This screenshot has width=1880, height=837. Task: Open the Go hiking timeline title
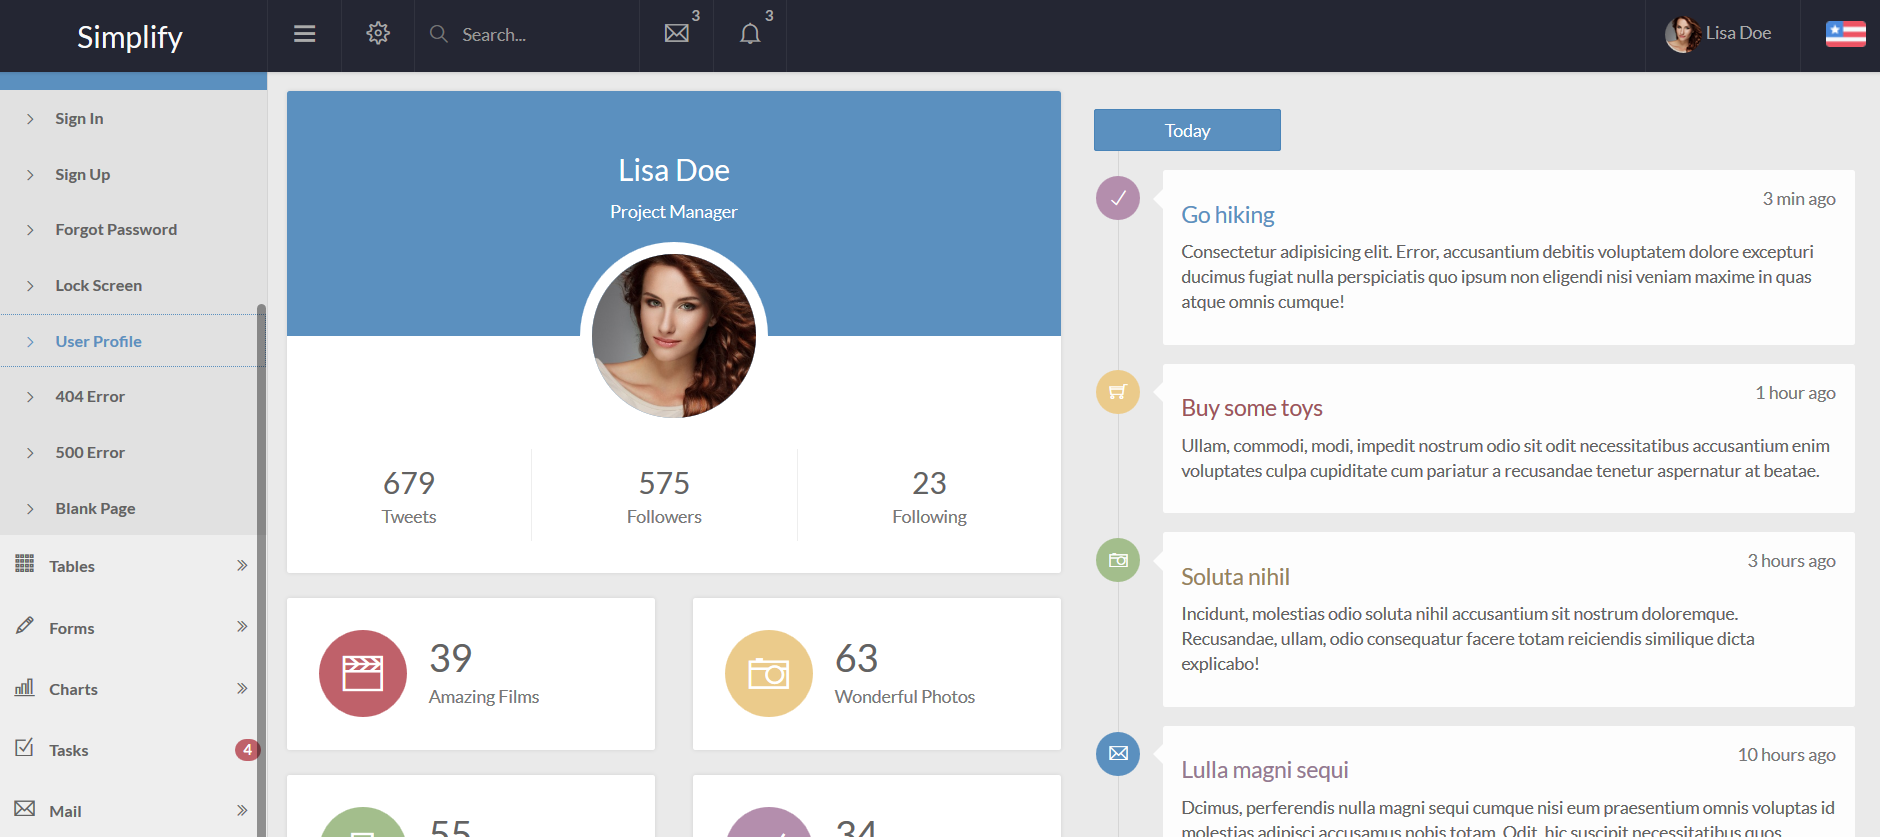coord(1228,215)
